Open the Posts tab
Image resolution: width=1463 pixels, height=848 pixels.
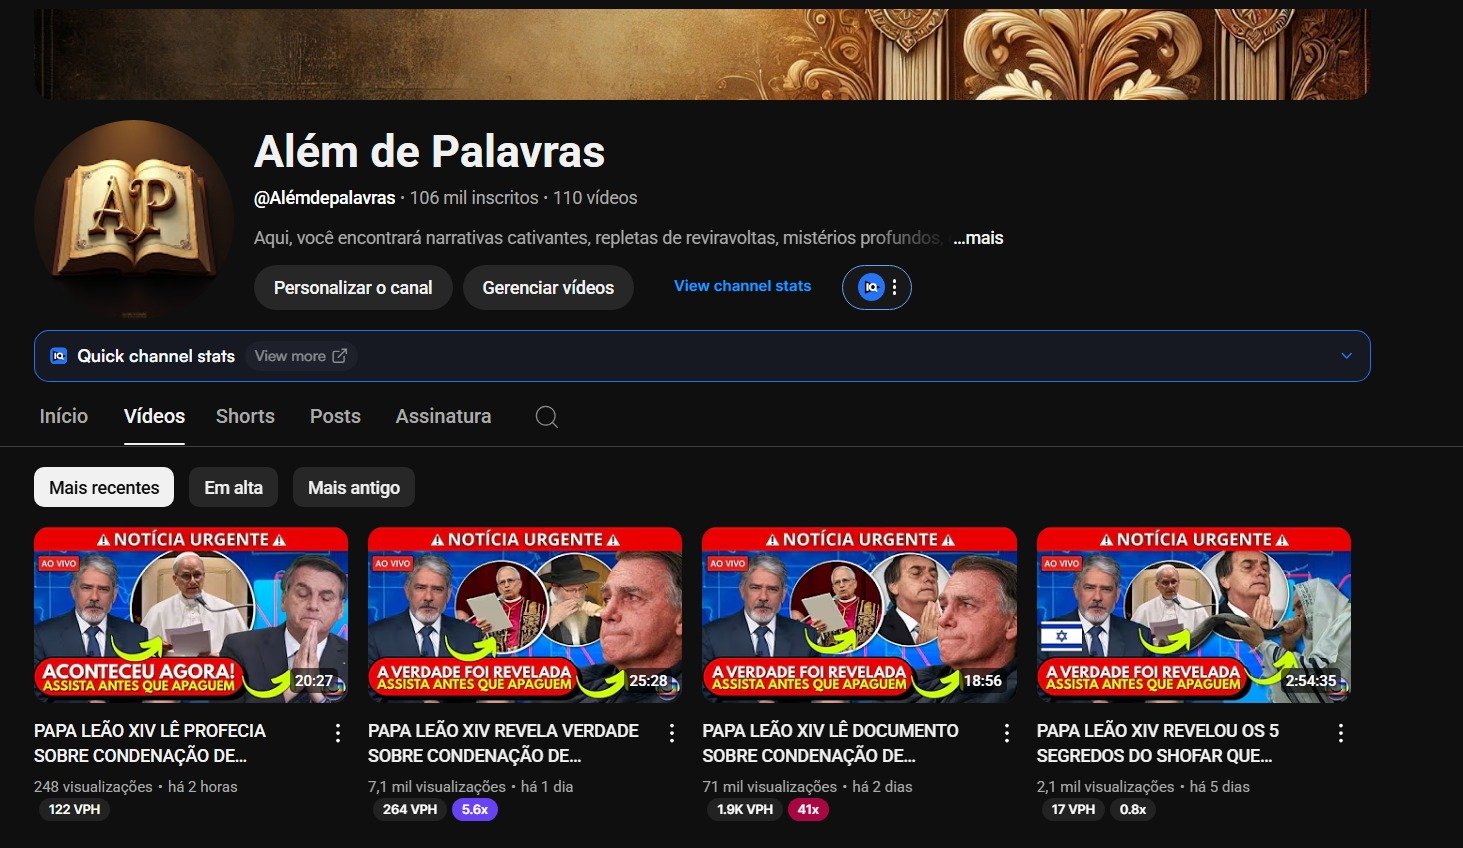click(x=335, y=416)
